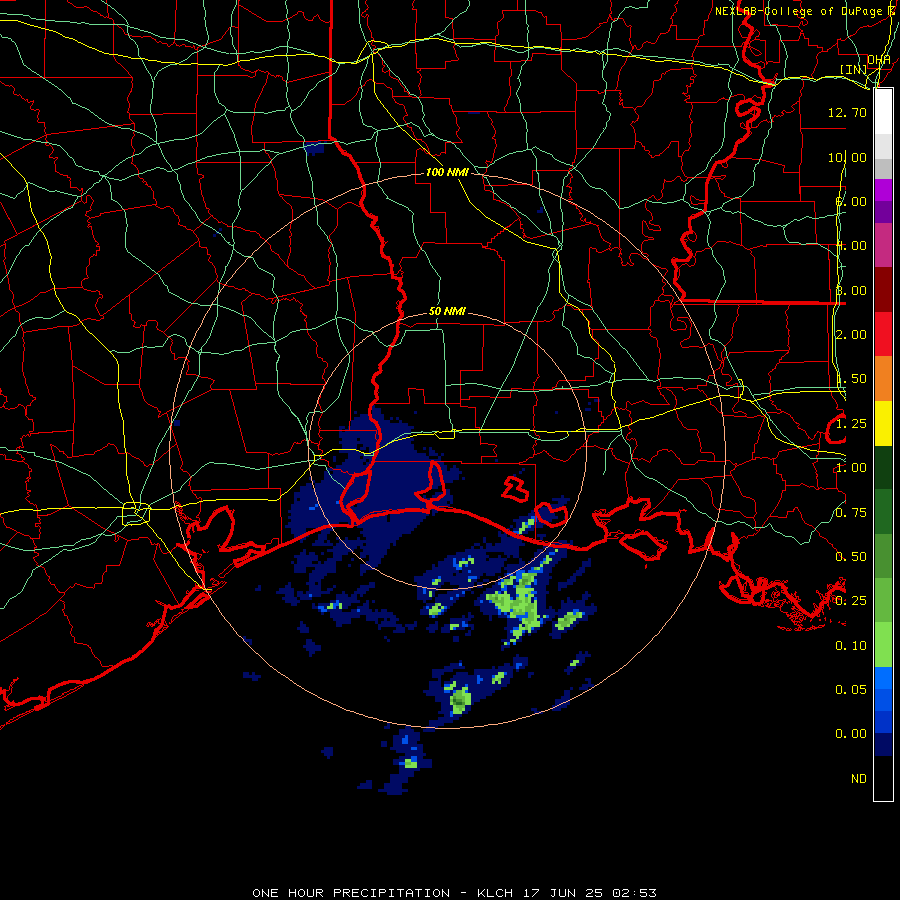Viewport: 900px width, 900px height.
Task: Click the "12.70" legend value
Action: click(847, 112)
